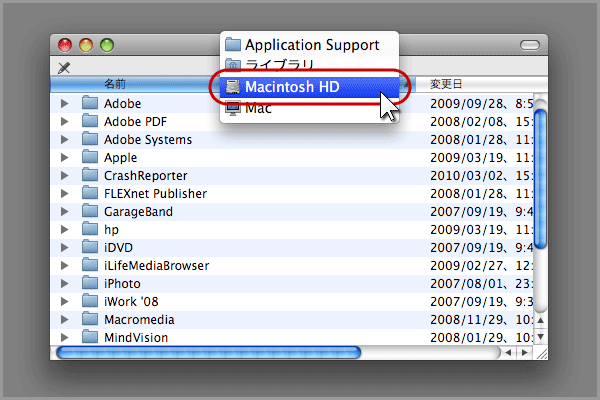This screenshot has width=600, height=400.
Task: Click the Macintosh HD drive icon
Action: click(x=233, y=87)
